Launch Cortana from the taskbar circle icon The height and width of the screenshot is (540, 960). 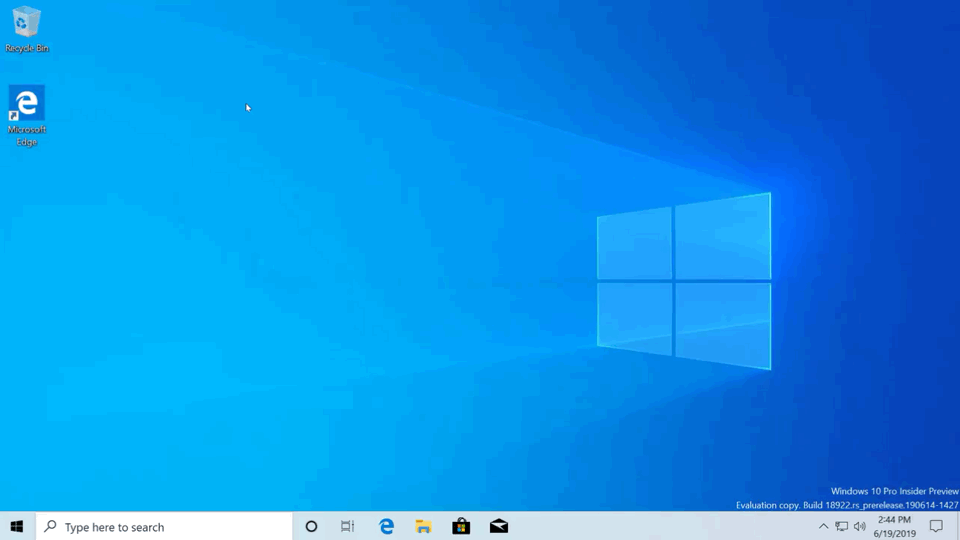pos(311,527)
